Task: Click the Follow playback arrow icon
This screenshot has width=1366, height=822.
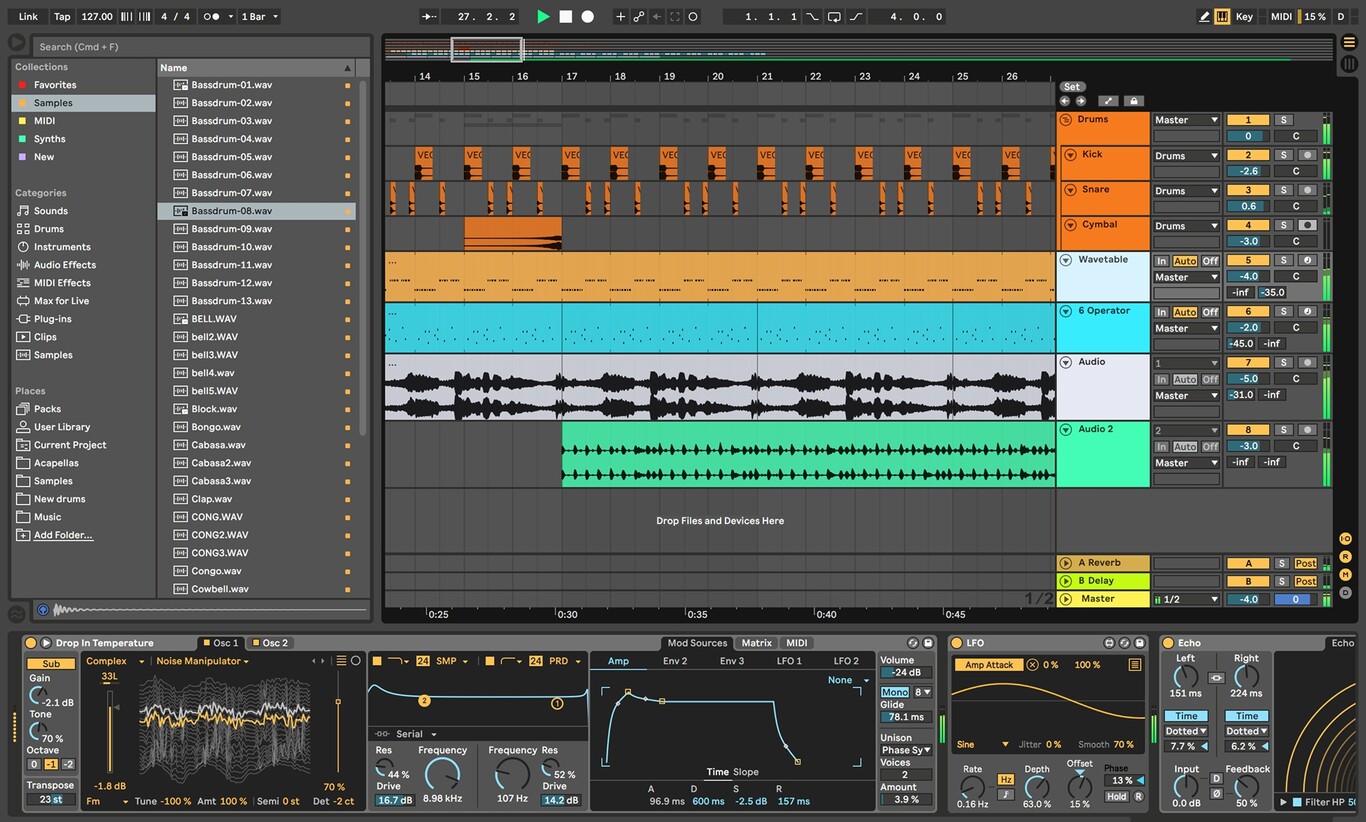Action: (x=429, y=17)
